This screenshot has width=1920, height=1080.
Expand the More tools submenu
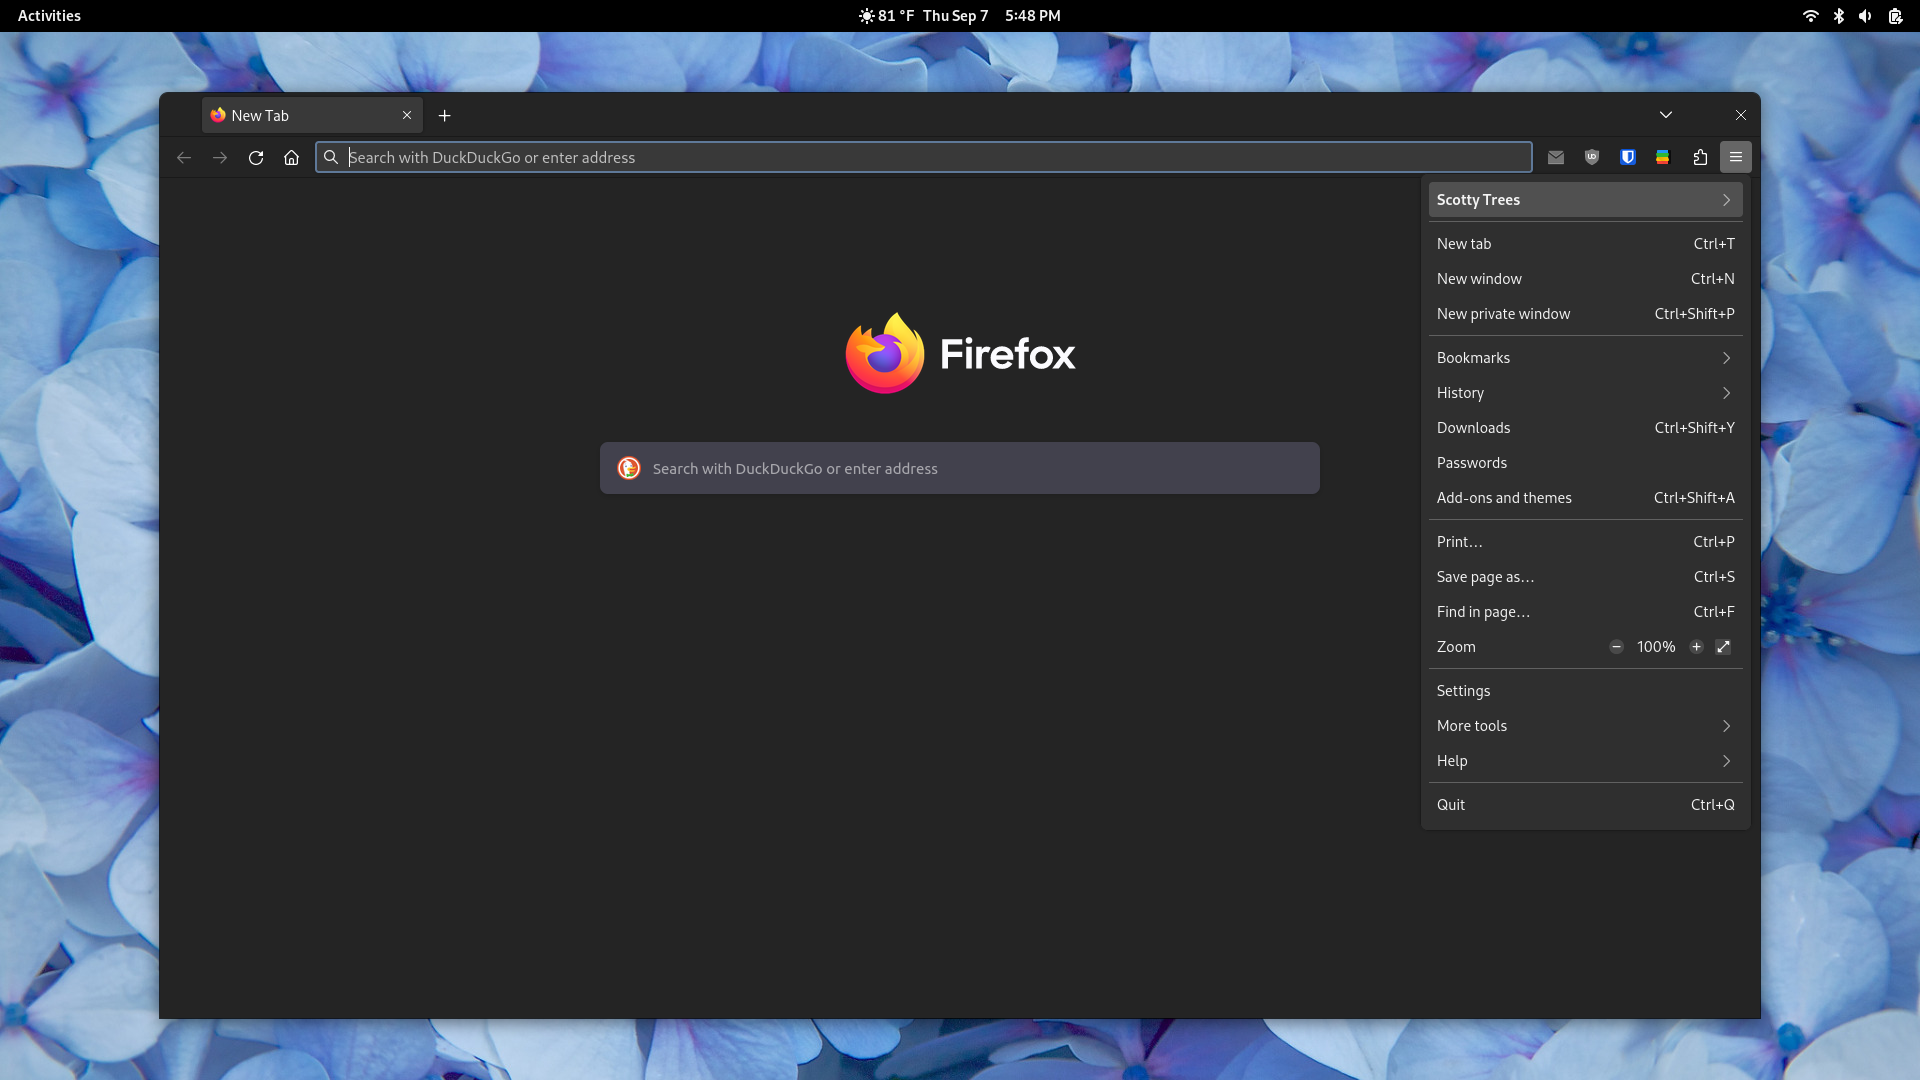[1585, 726]
